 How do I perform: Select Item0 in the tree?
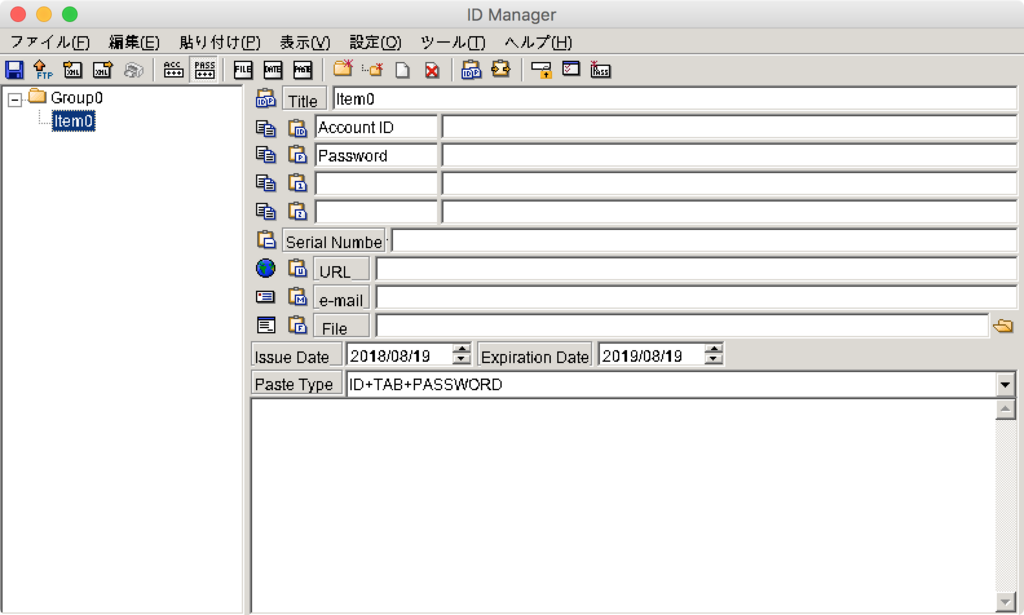(x=73, y=121)
